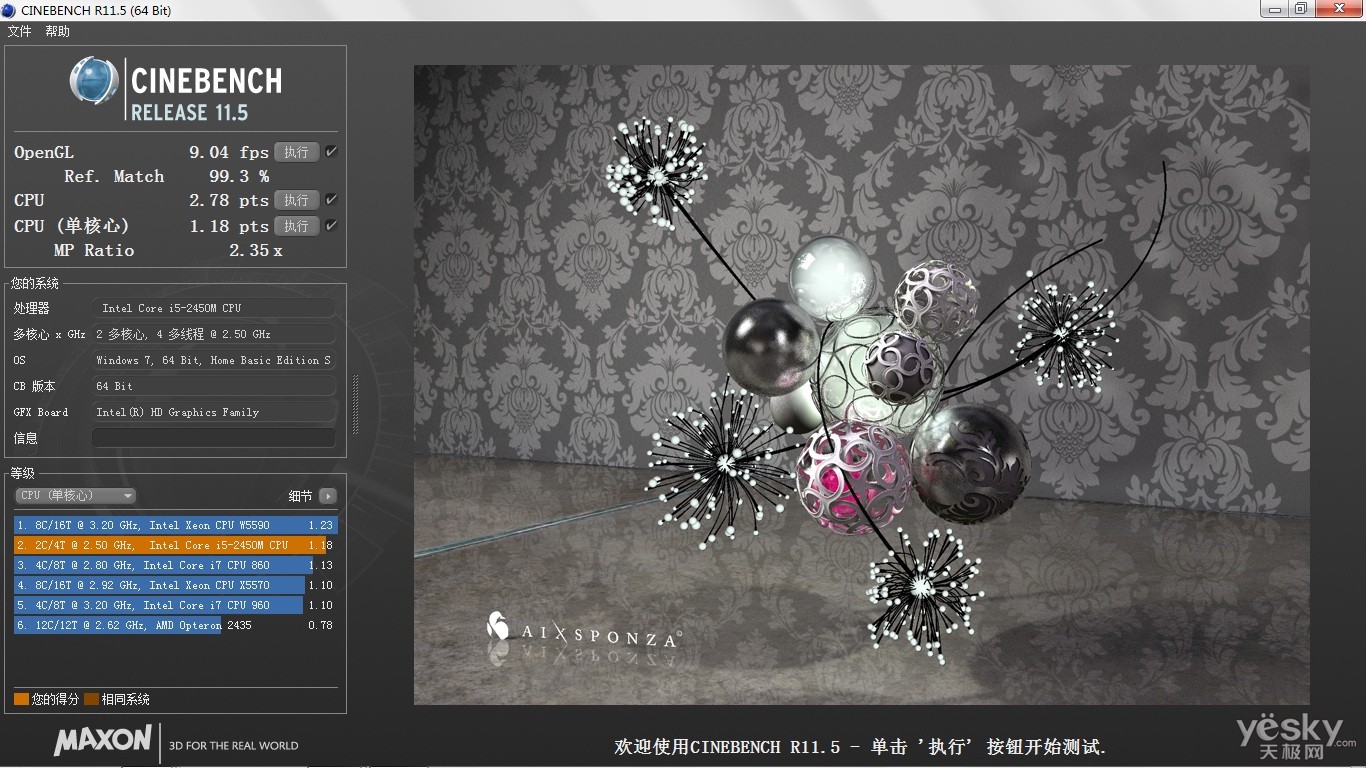Click the MAXON logo
This screenshot has width=1366, height=768.
(x=103, y=741)
